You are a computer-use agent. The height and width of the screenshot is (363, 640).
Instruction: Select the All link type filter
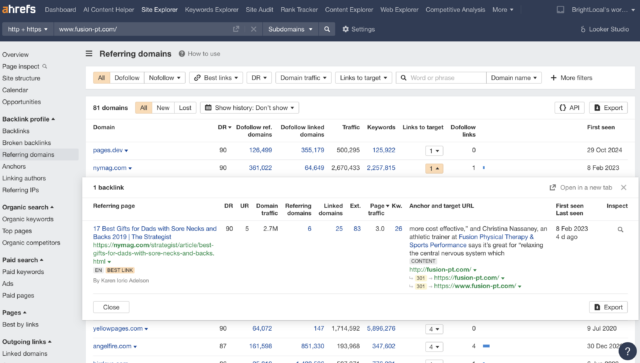tap(101, 78)
